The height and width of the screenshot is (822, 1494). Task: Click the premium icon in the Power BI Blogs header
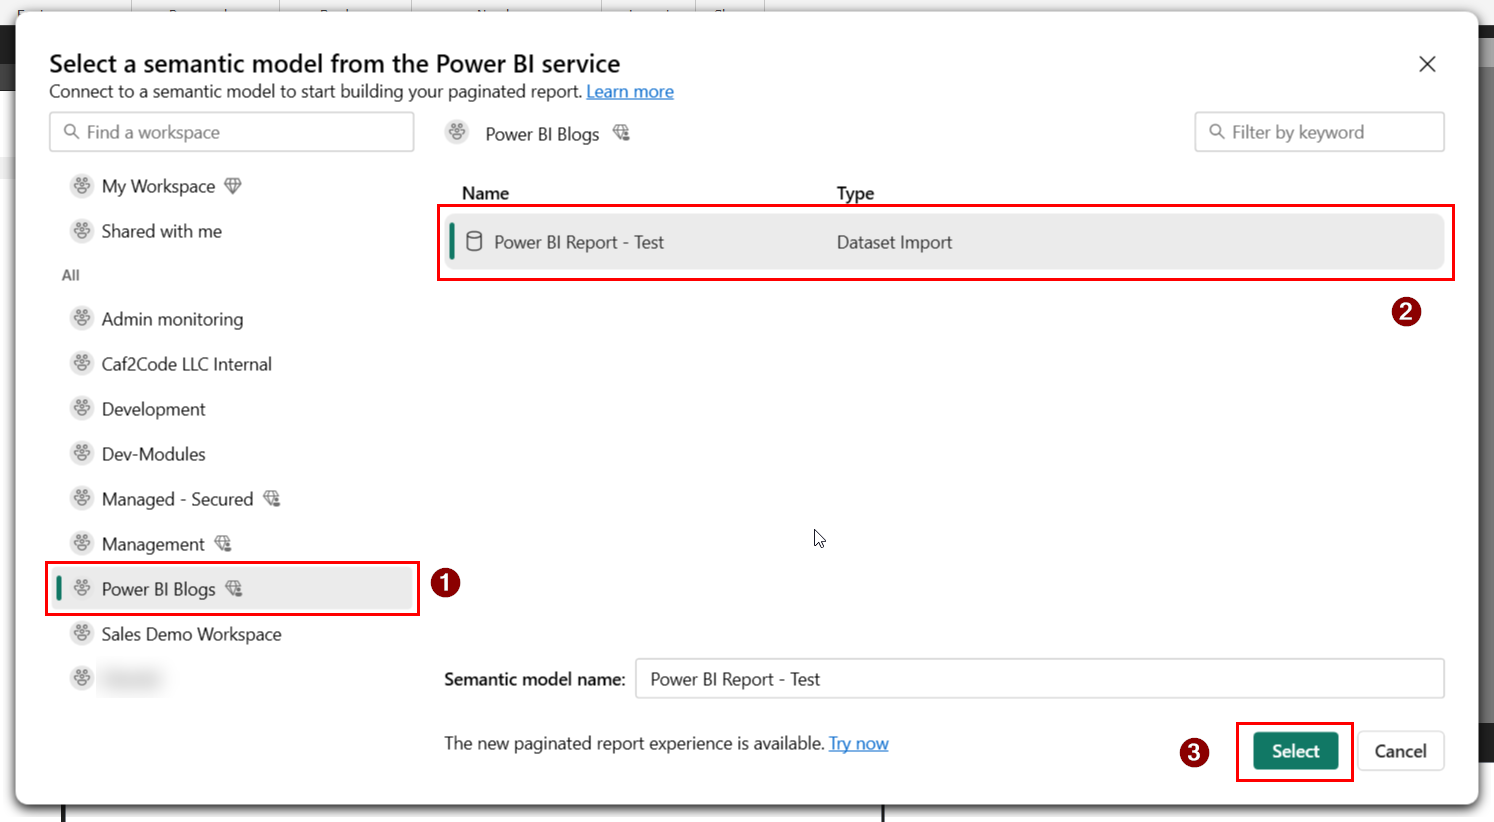621,132
